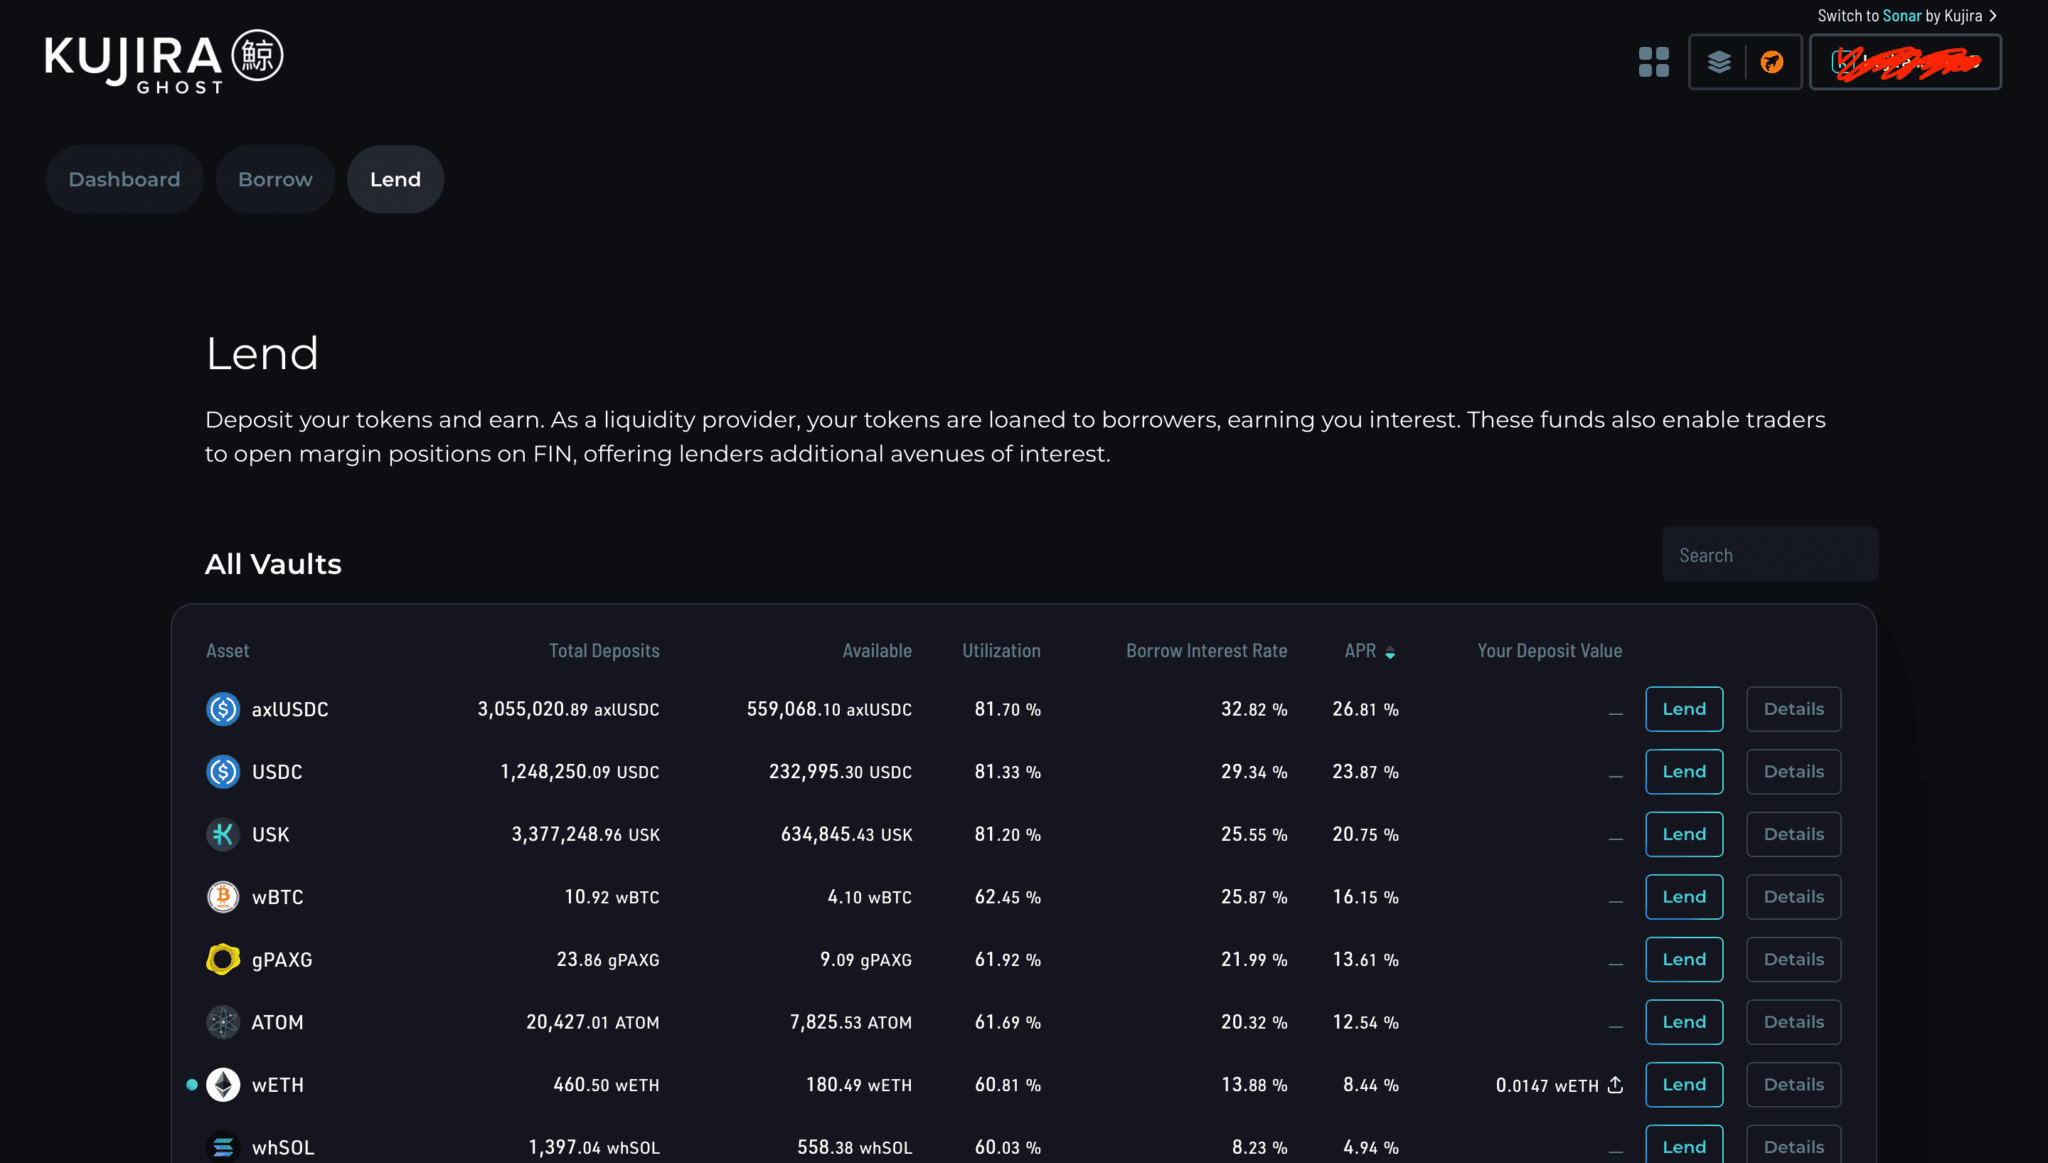Image resolution: width=2048 pixels, height=1163 pixels.
Task: Lend into the gPAXG vault
Action: (1684, 959)
